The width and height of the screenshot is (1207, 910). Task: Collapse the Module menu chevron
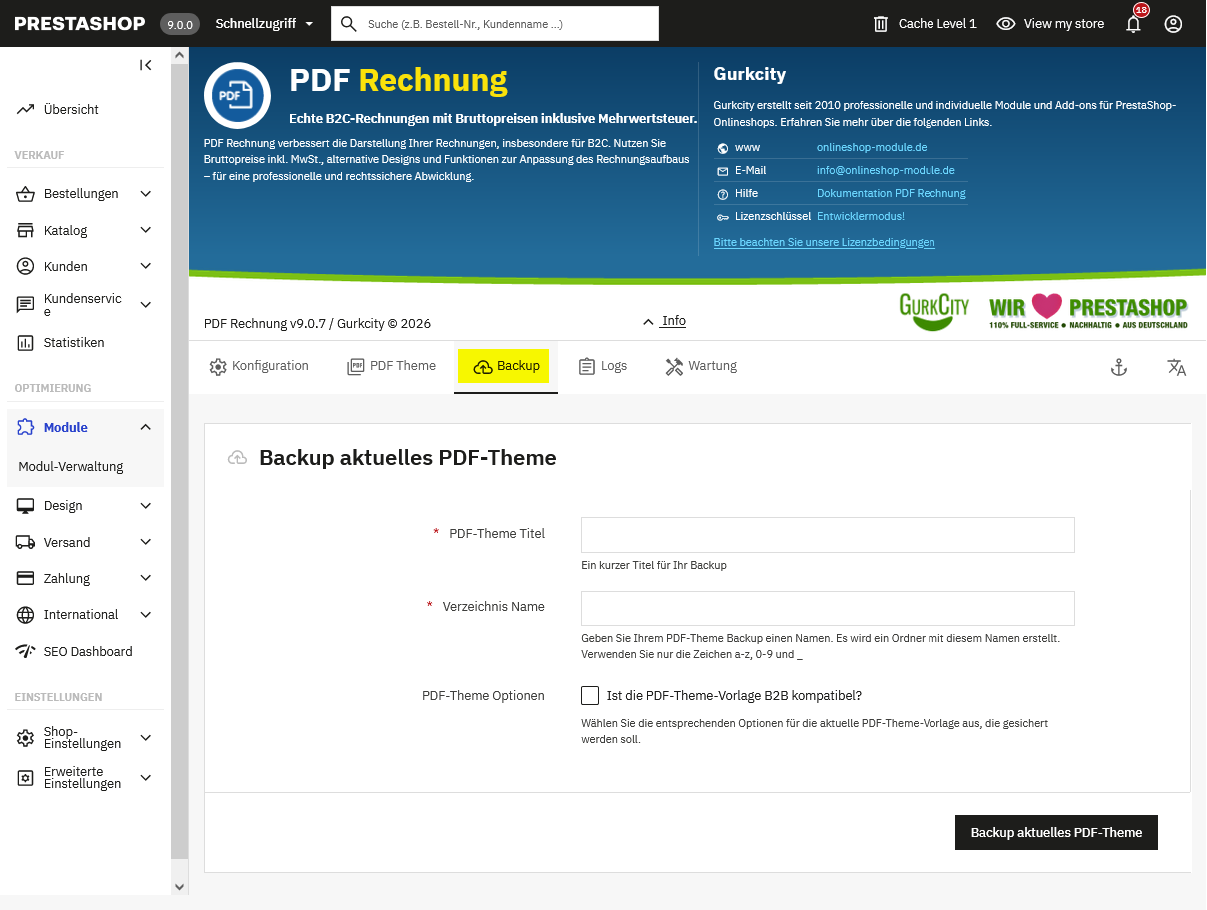146,428
